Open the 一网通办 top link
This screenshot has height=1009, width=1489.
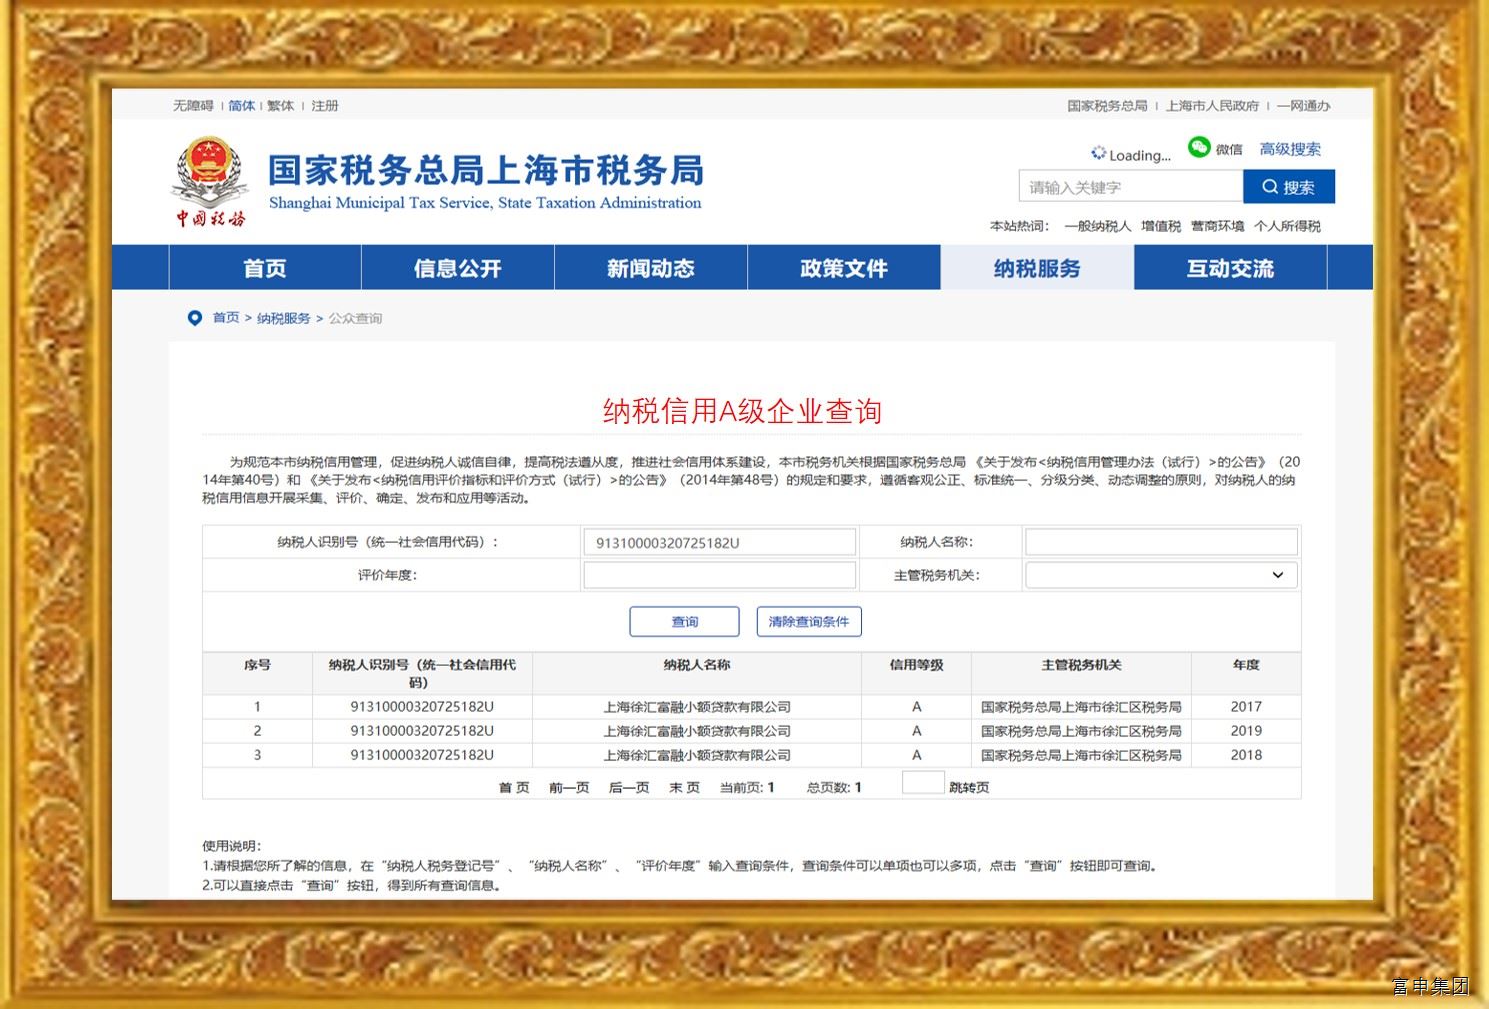click(1303, 106)
